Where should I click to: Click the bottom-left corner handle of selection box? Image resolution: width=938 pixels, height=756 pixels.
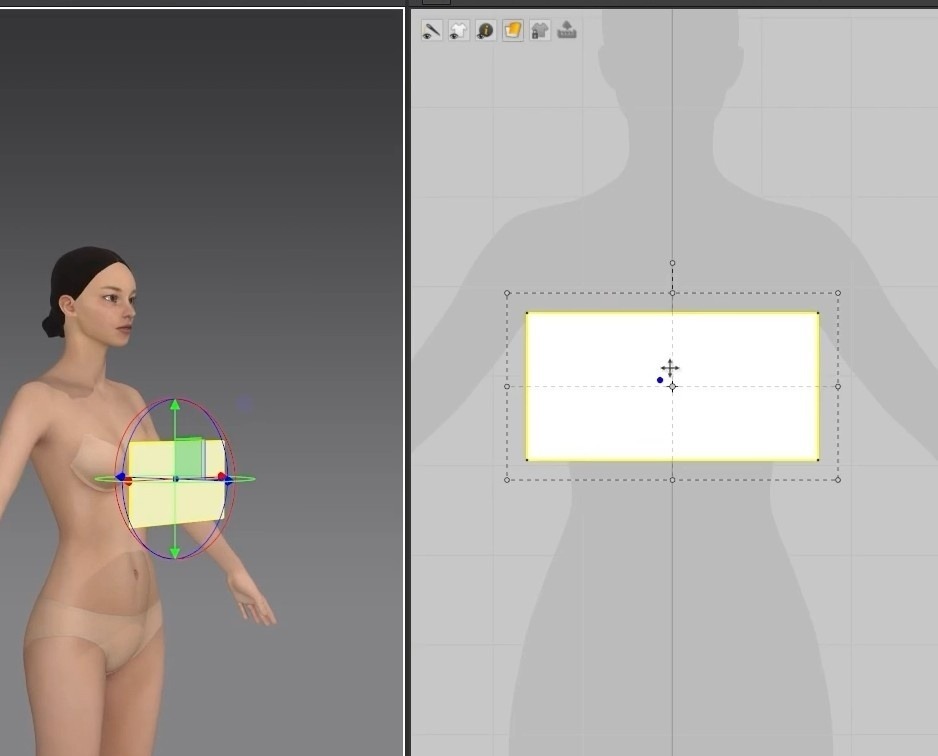507,480
